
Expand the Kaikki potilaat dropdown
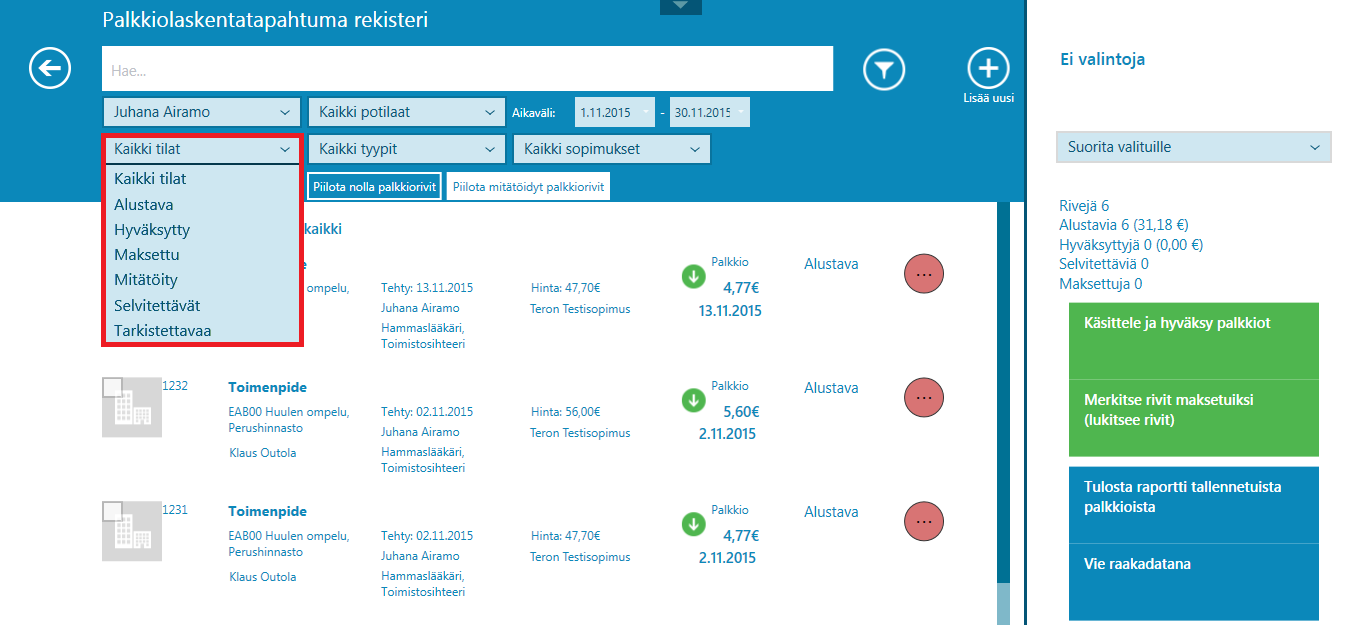(x=406, y=112)
